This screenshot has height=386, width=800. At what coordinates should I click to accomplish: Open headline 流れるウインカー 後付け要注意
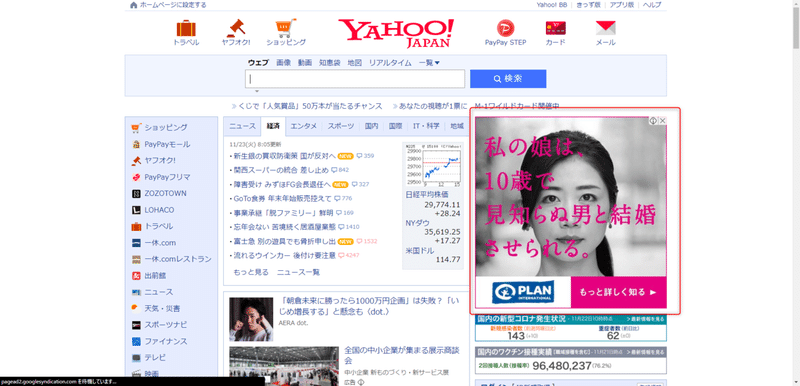click(285, 255)
